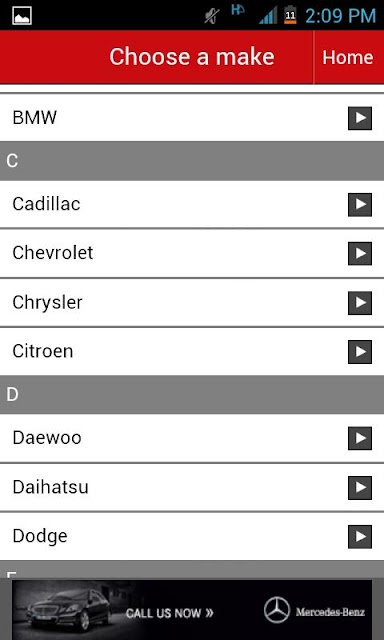Image resolution: width=384 pixels, height=640 pixels.
Task: Tap the Choose a make title
Action: [x=192, y=57]
